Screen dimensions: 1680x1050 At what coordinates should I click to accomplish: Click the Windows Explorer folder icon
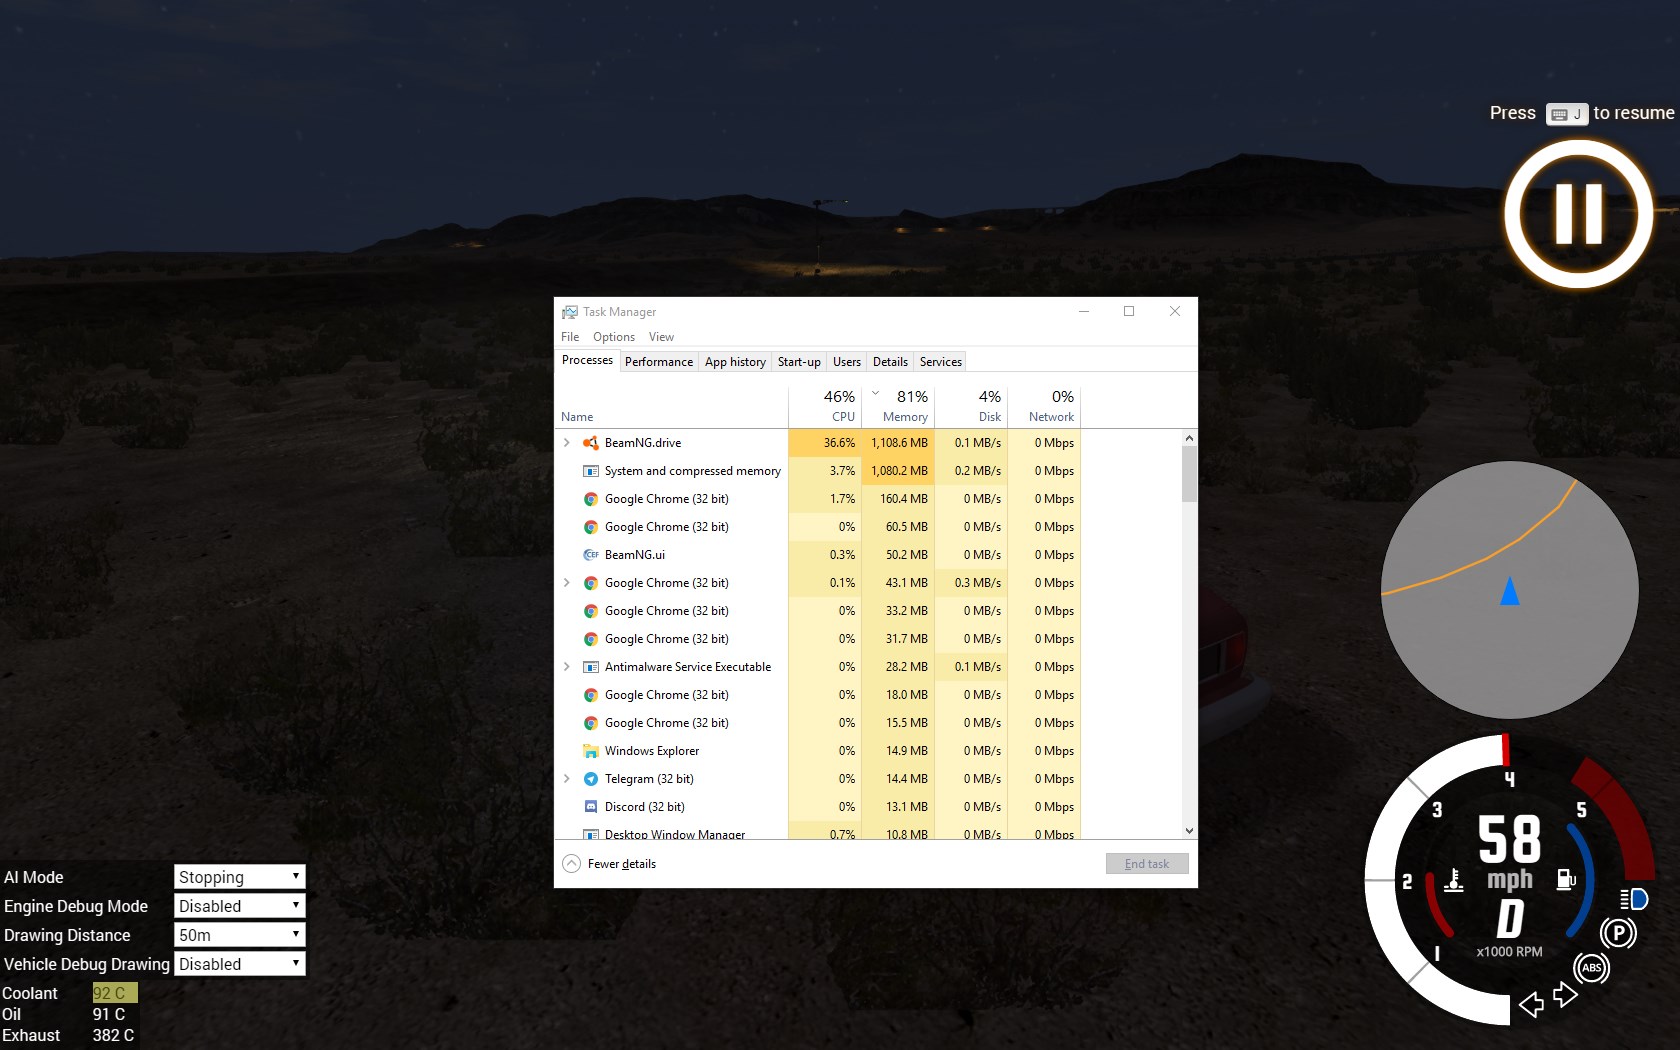[x=591, y=751]
